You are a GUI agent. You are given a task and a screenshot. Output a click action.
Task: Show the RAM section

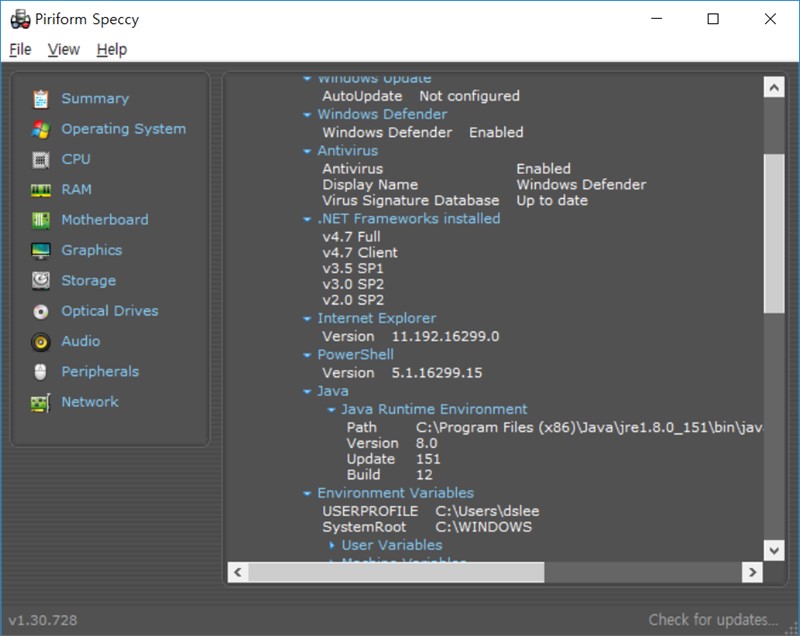point(77,190)
